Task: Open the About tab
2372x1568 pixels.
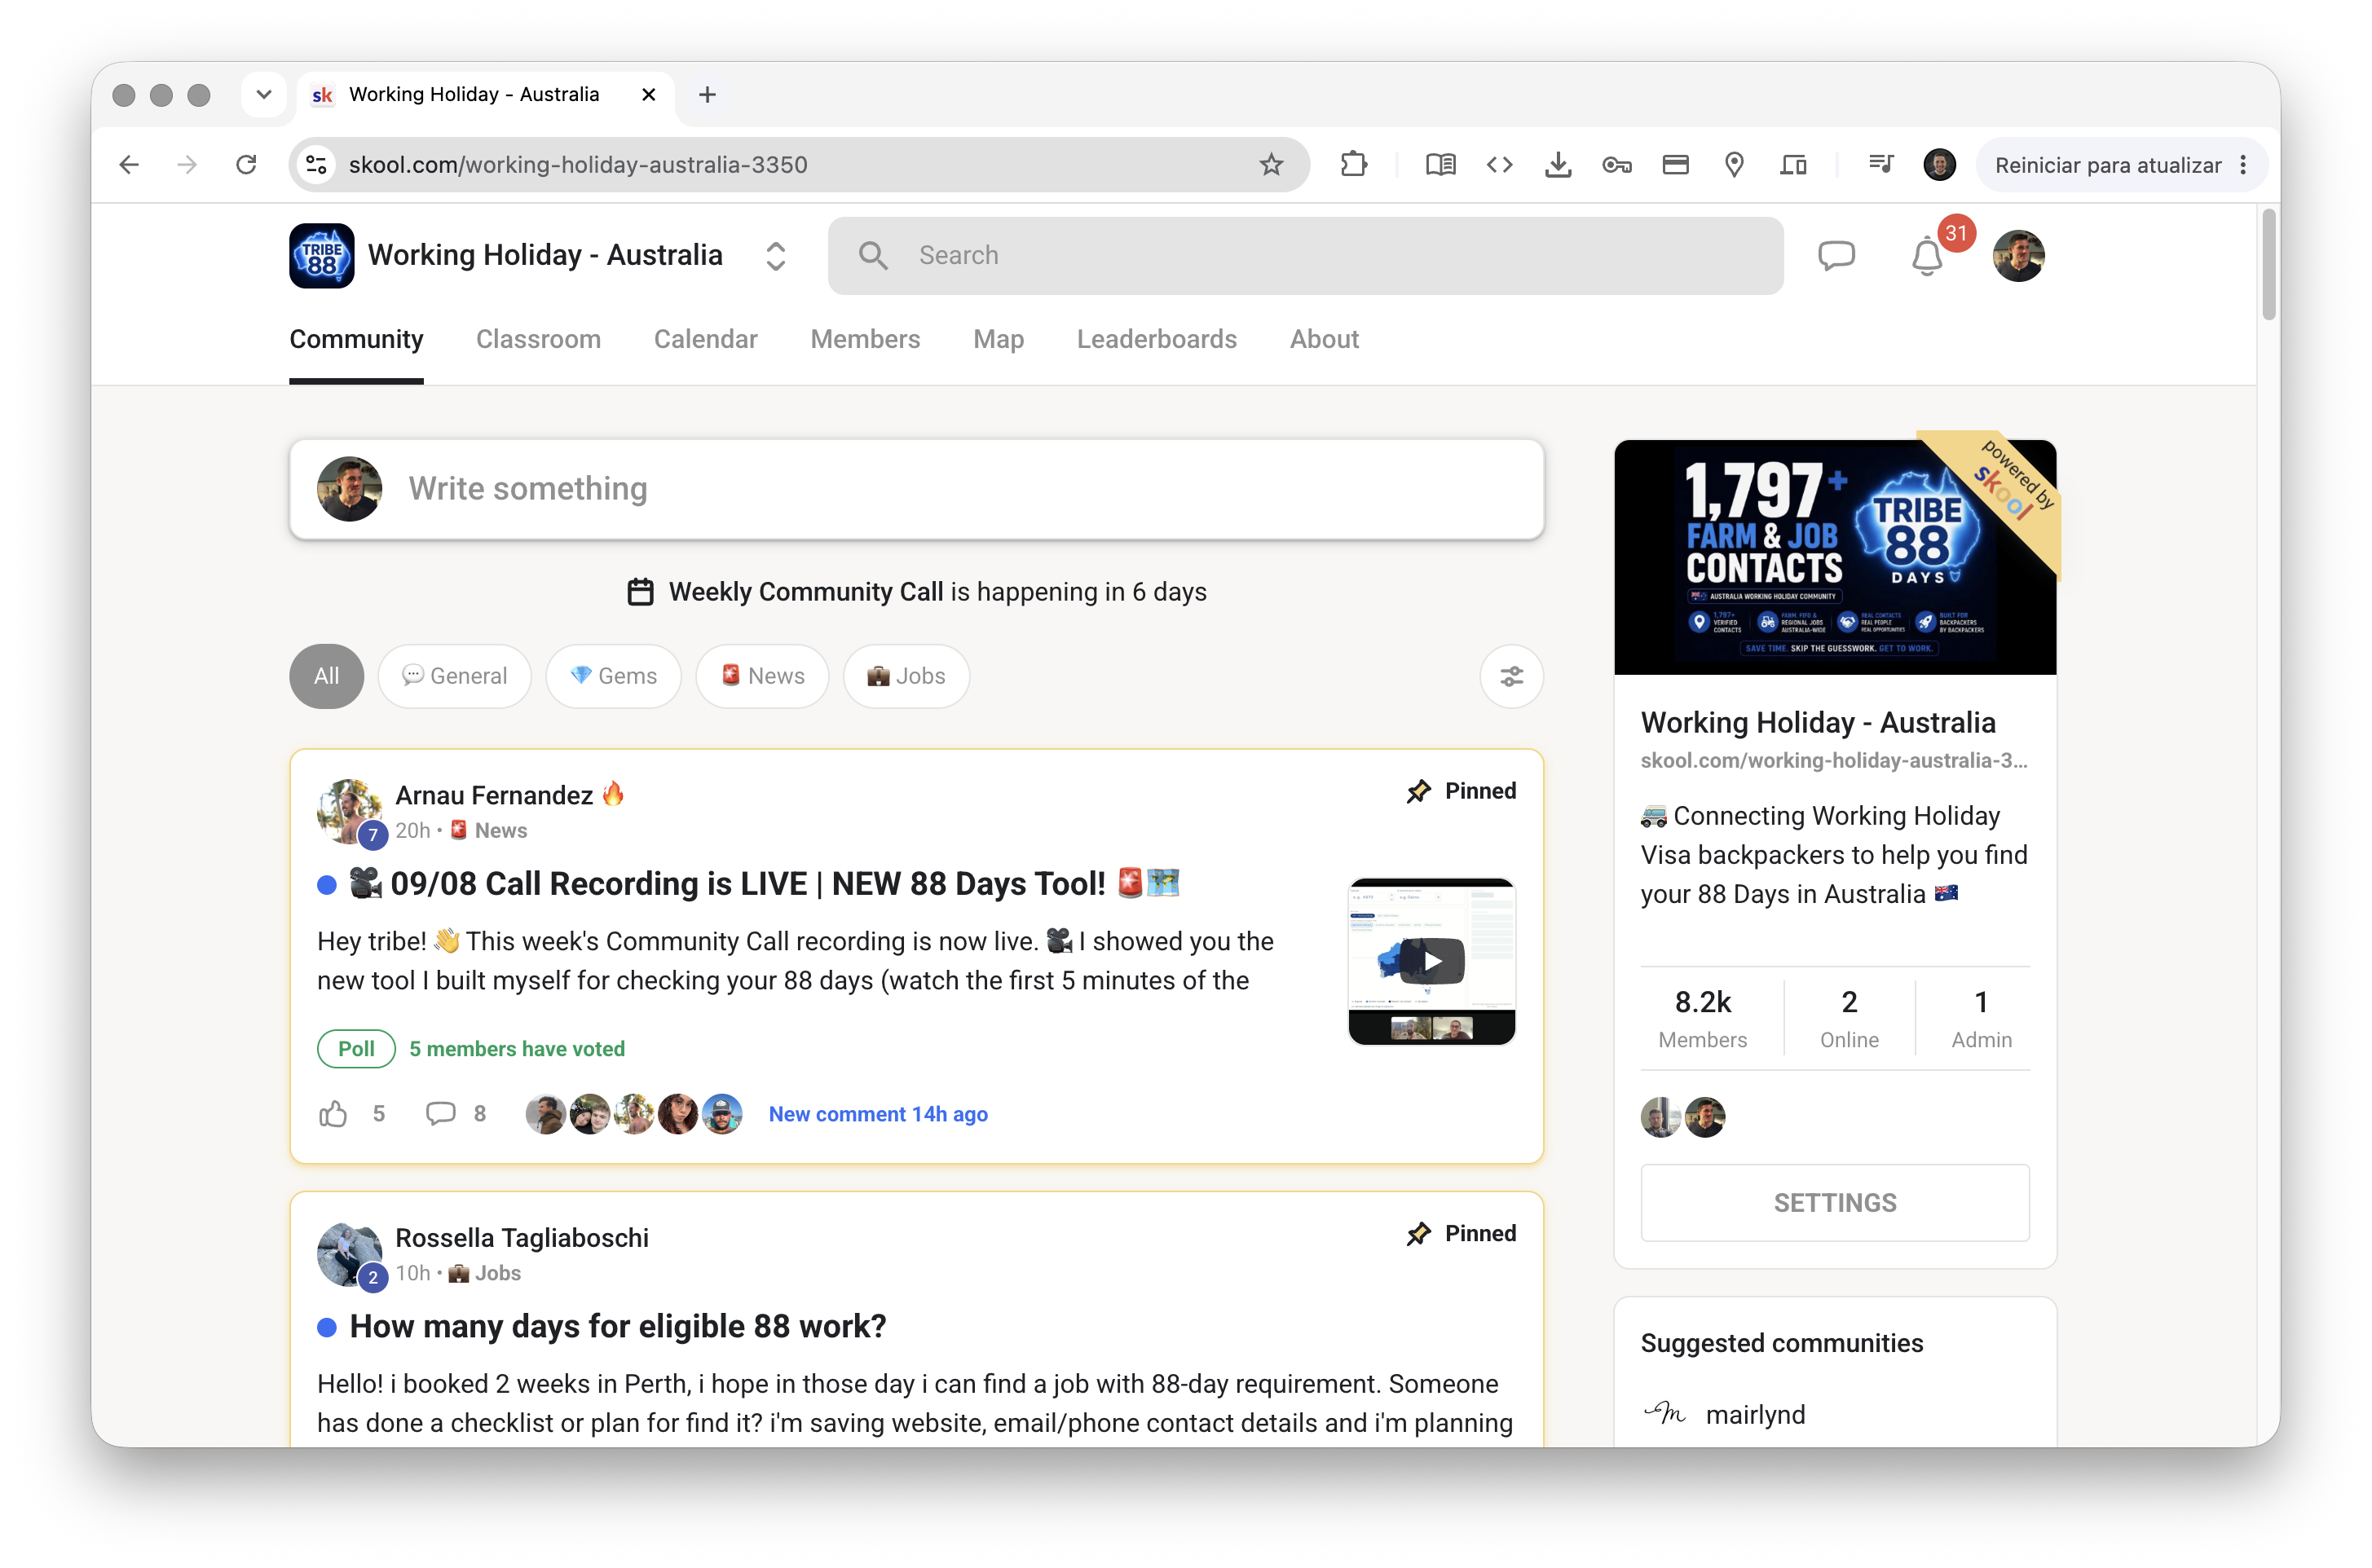Action: point(1324,340)
